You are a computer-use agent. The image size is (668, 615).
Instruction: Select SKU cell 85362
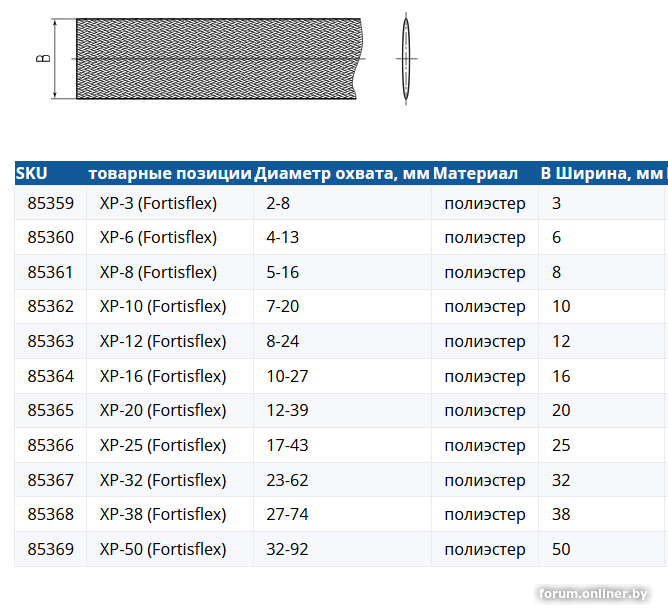coord(51,306)
